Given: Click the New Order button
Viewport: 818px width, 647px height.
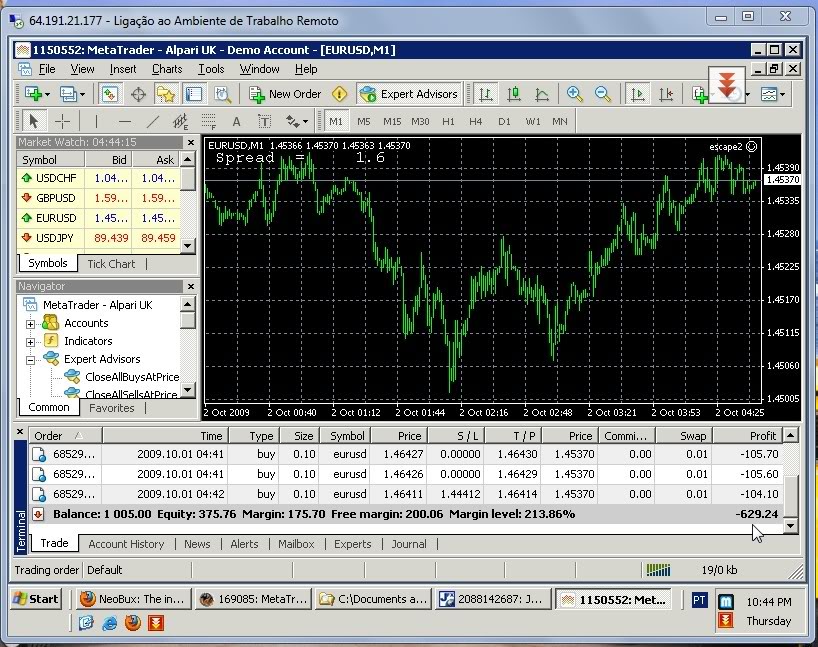Looking at the screenshot, I should 285,94.
